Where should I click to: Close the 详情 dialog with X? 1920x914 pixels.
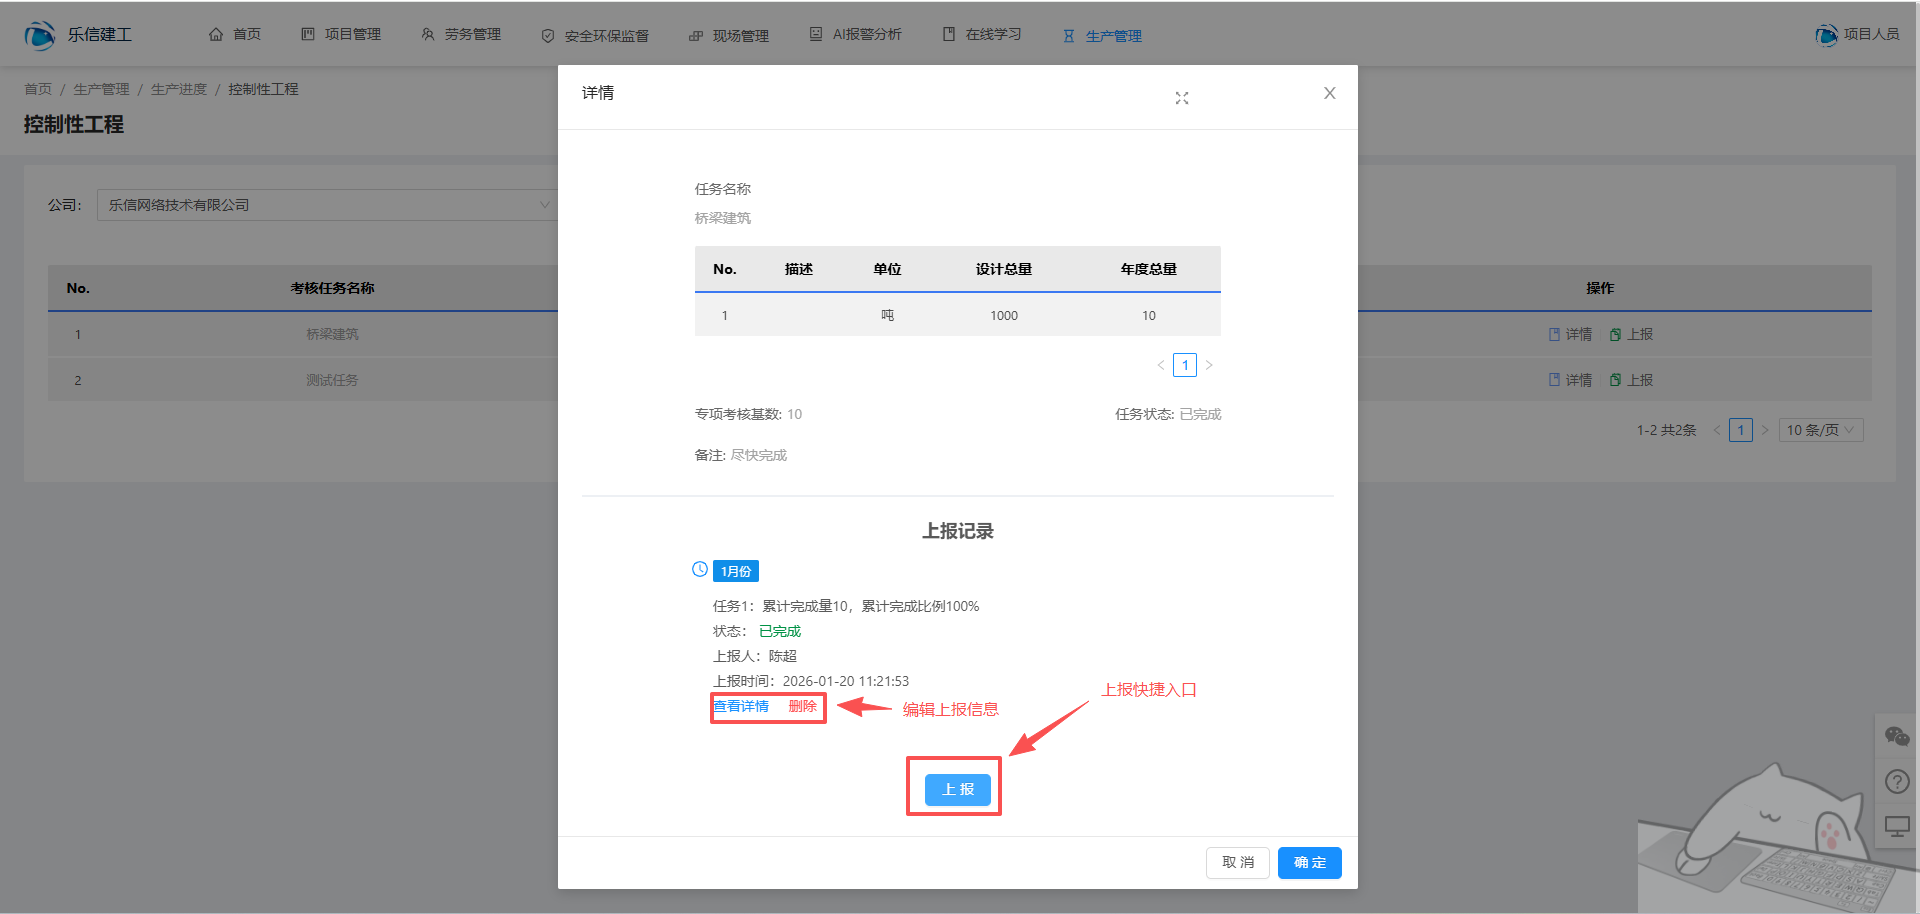tap(1329, 93)
